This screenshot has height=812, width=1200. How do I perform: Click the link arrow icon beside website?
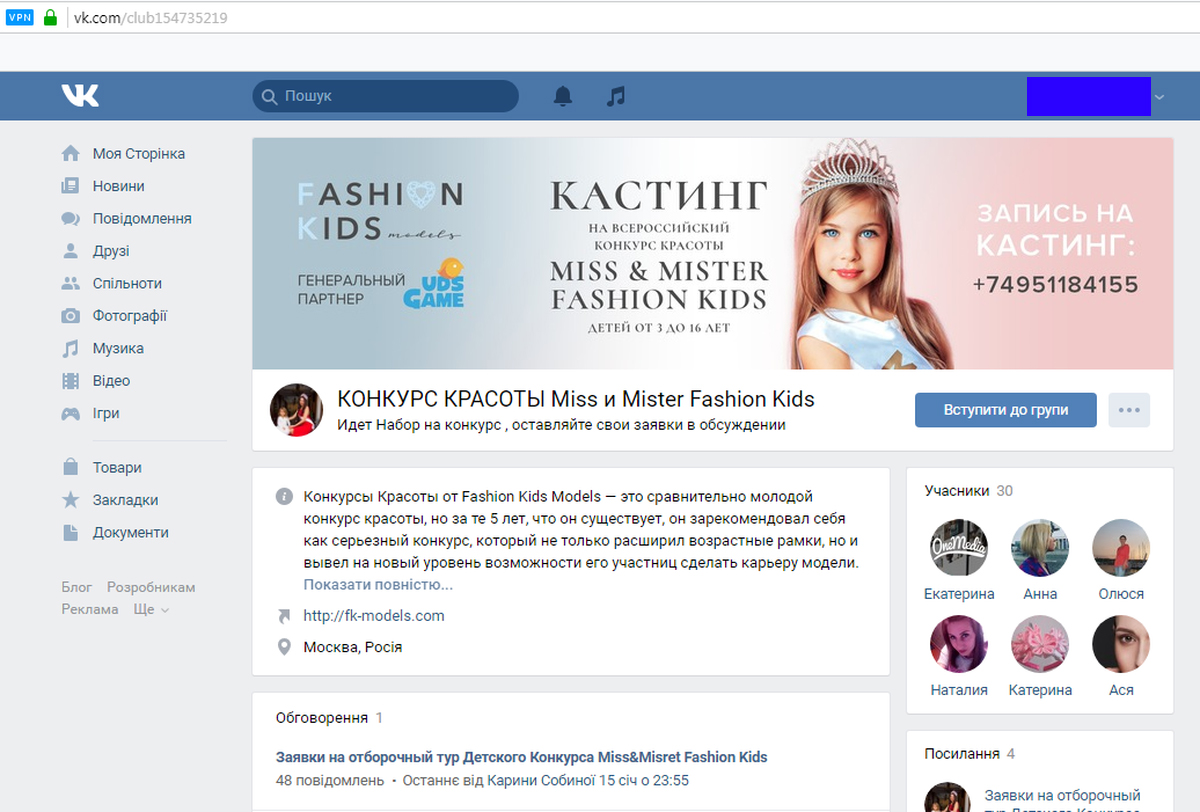284,616
